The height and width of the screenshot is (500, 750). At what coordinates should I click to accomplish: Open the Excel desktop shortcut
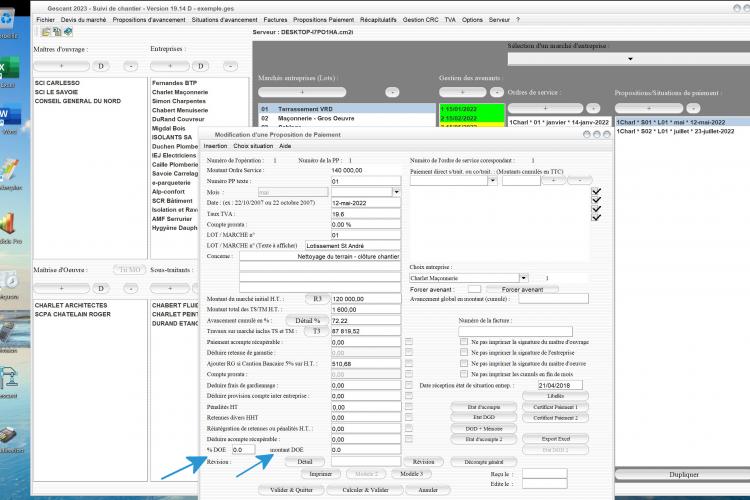coord(9,72)
